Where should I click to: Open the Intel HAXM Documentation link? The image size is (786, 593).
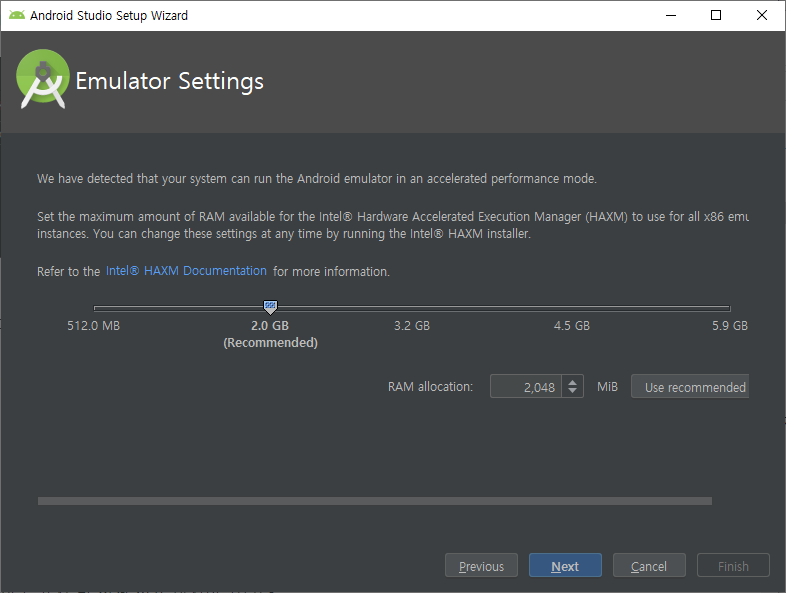pos(186,271)
